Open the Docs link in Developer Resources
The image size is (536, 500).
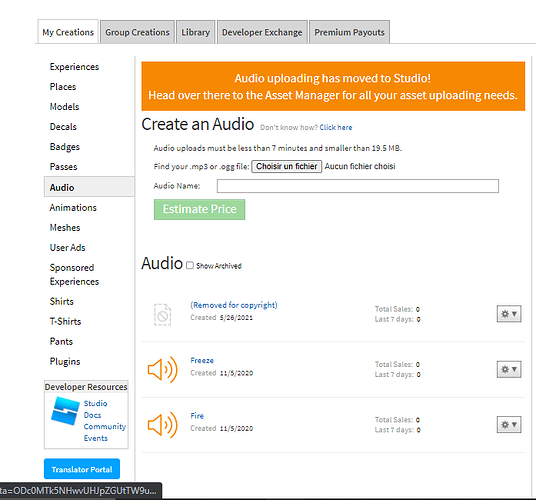[x=92, y=415]
